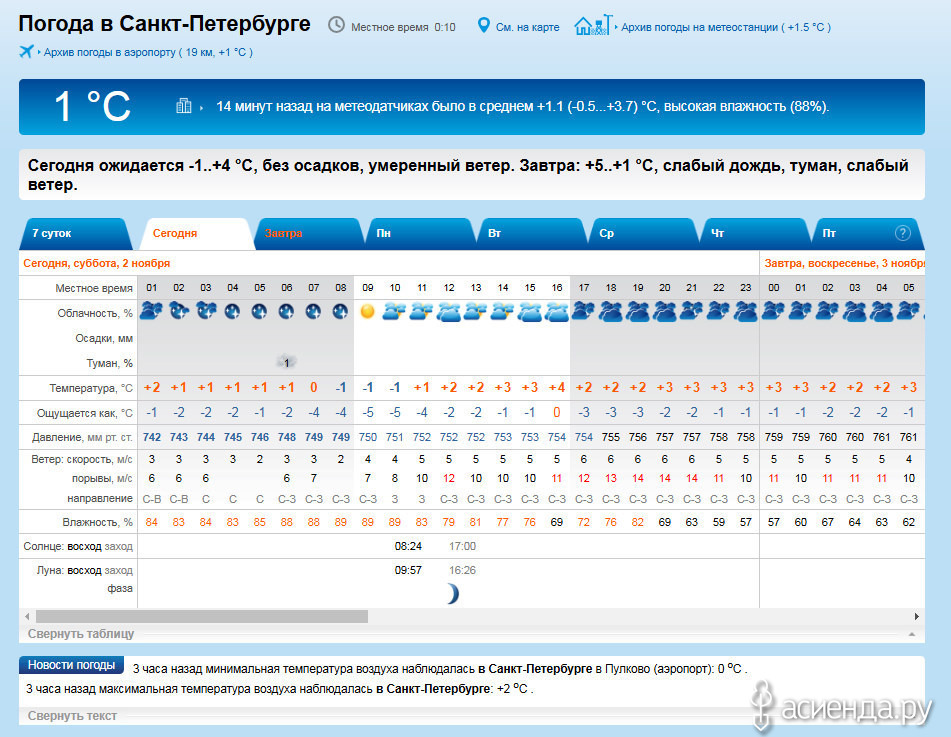Click the overcast icon at hour 18
Image resolution: width=951 pixels, height=737 pixels.
point(611,312)
